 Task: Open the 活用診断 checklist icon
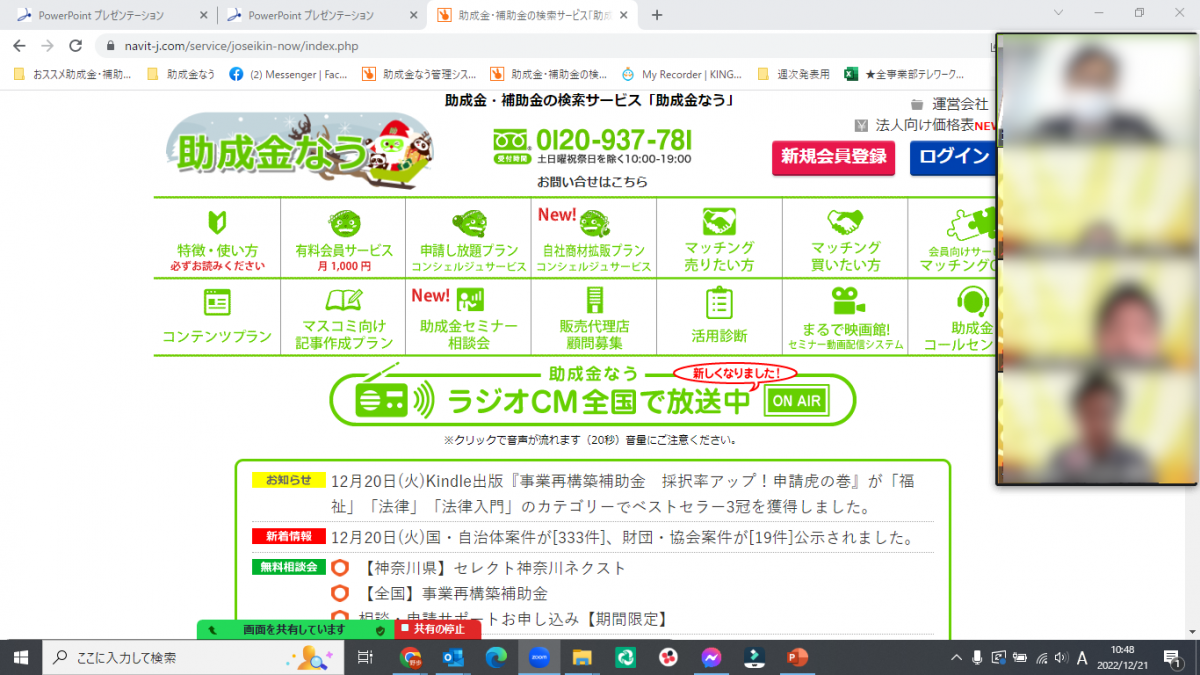click(719, 302)
